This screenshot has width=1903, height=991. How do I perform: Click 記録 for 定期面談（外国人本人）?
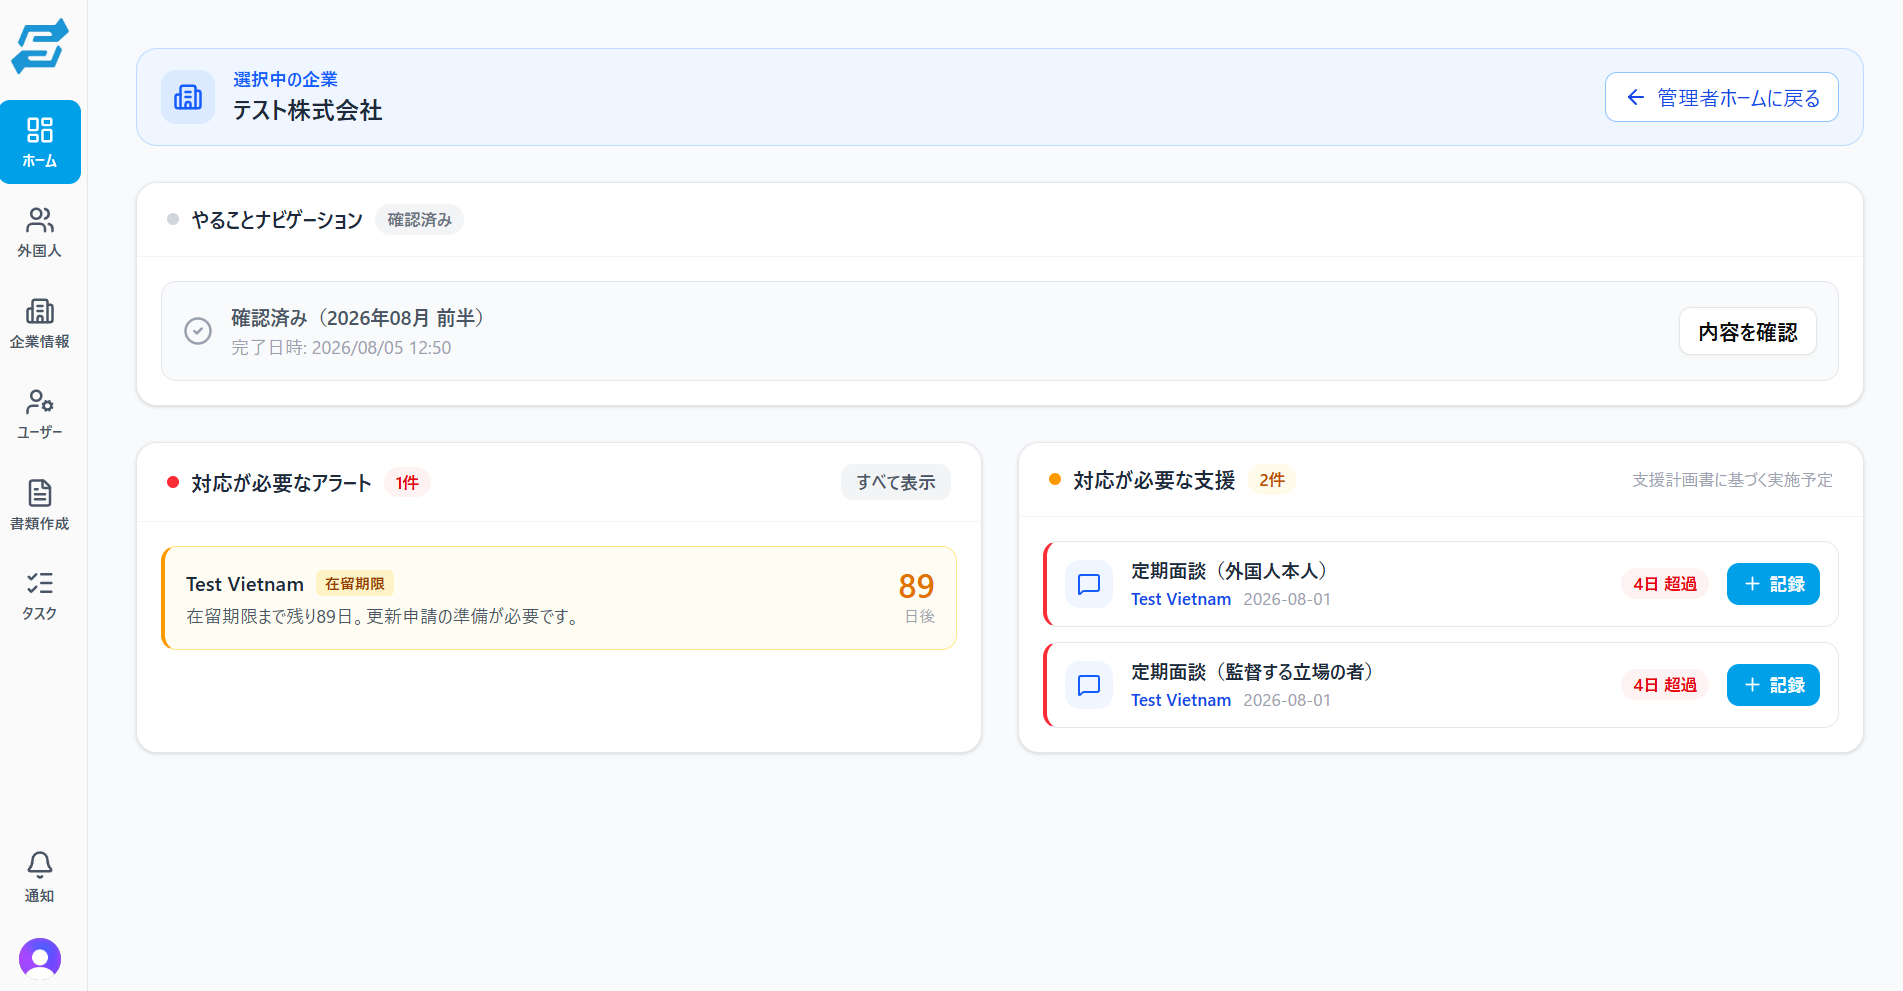pyautogui.click(x=1773, y=584)
